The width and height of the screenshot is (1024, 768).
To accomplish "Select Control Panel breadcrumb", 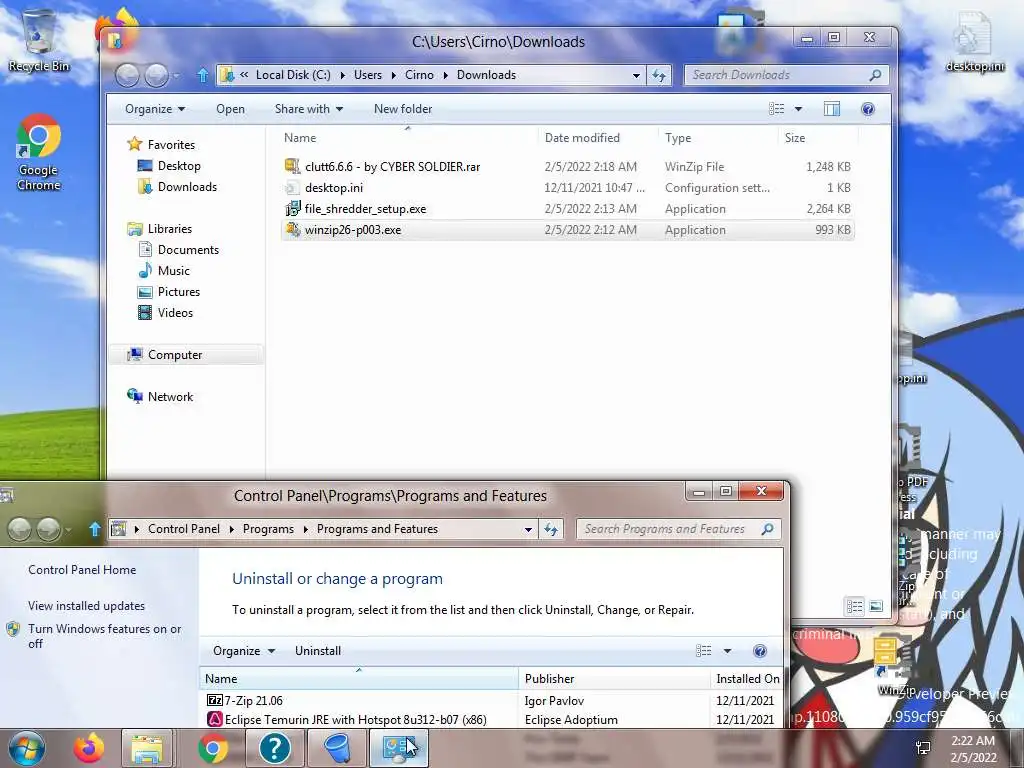I will pos(184,529).
